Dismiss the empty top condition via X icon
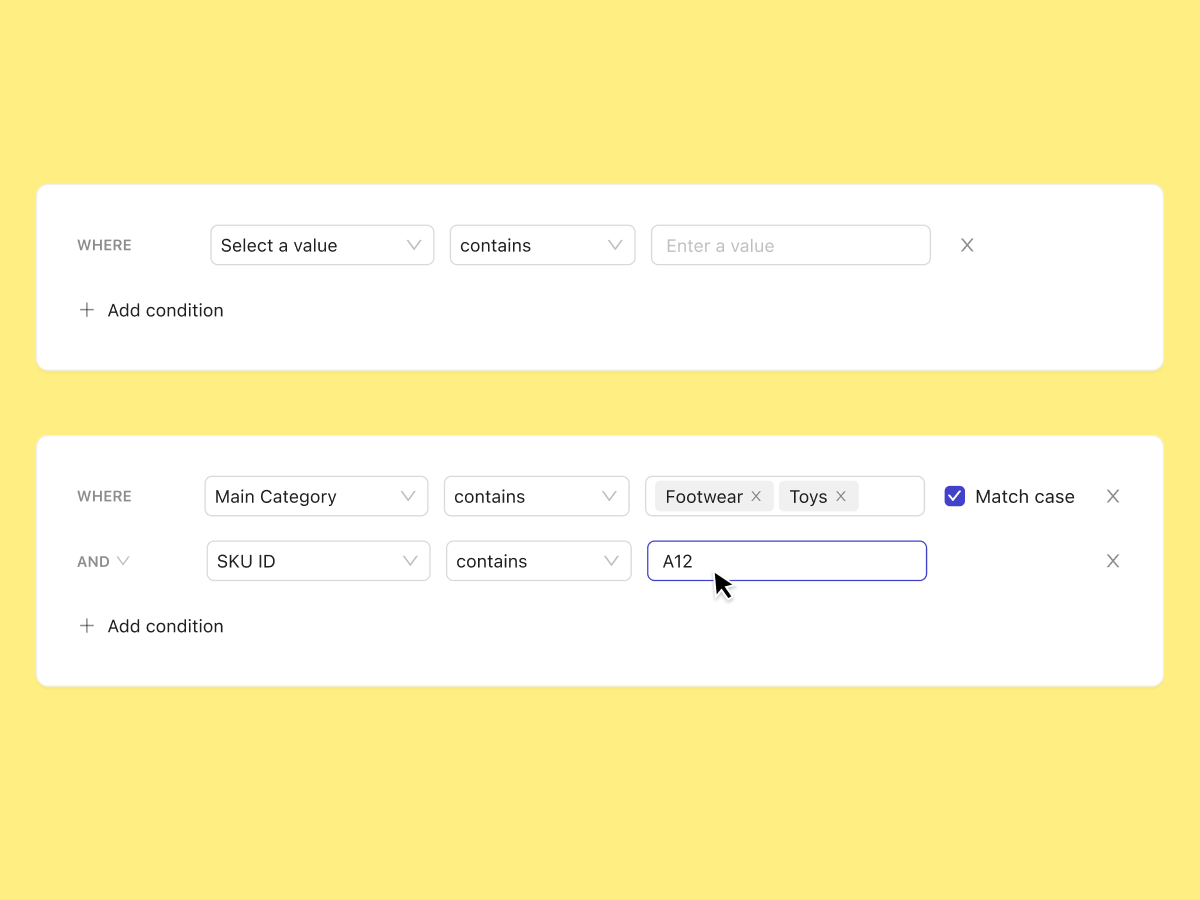Viewport: 1200px width, 900px height. click(966, 245)
